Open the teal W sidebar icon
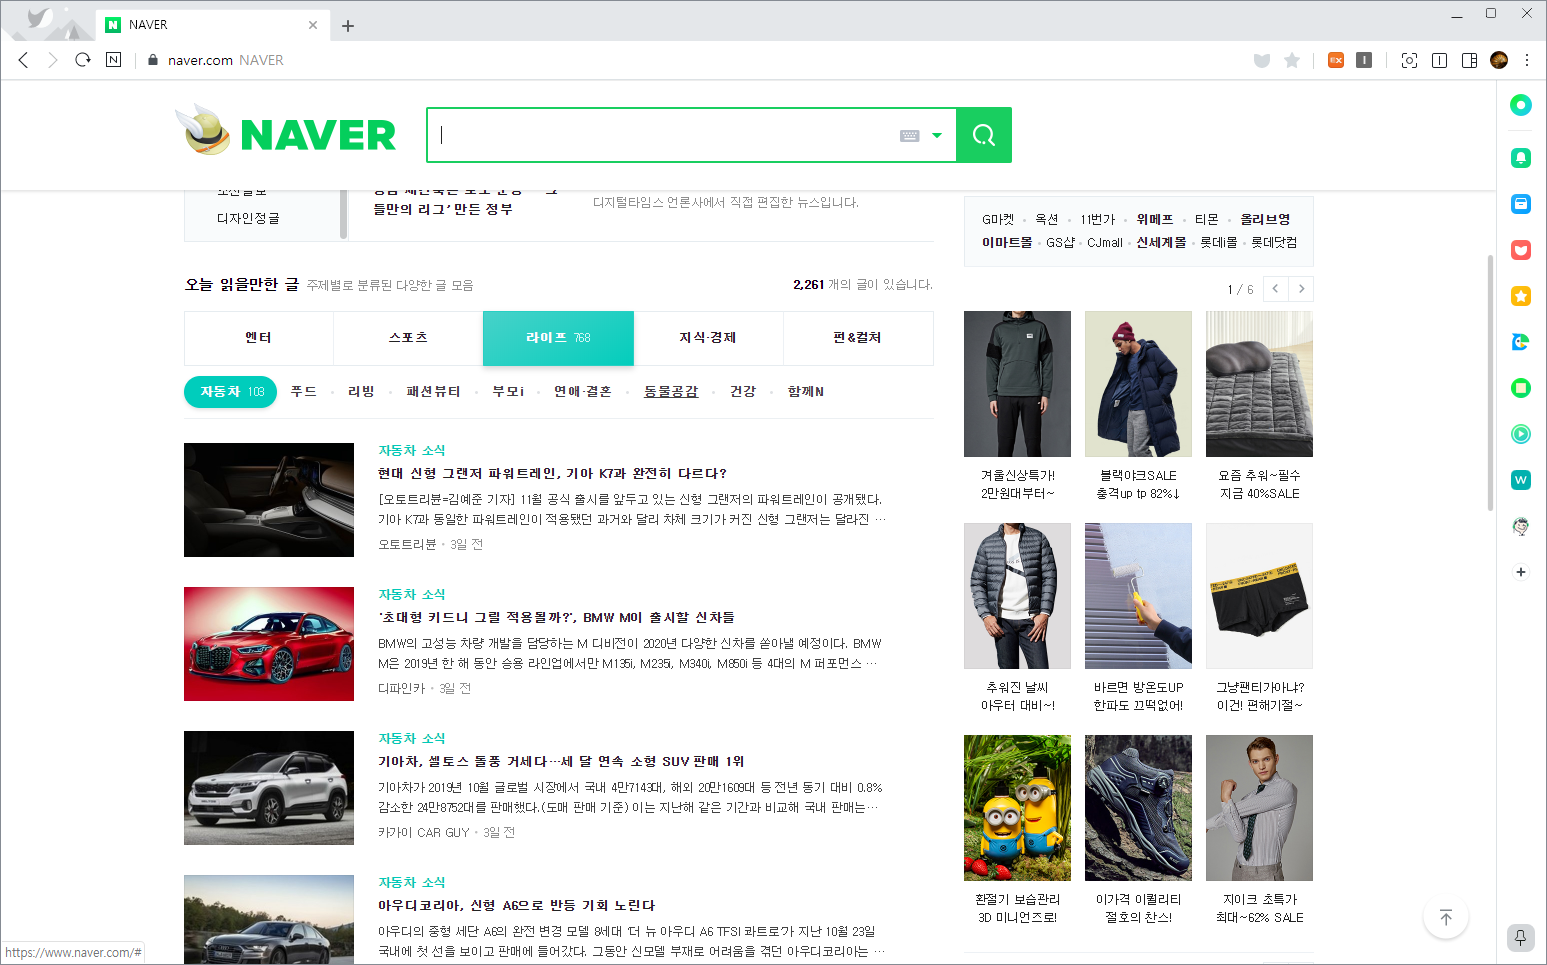The width and height of the screenshot is (1547, 965). (1521, 480)
